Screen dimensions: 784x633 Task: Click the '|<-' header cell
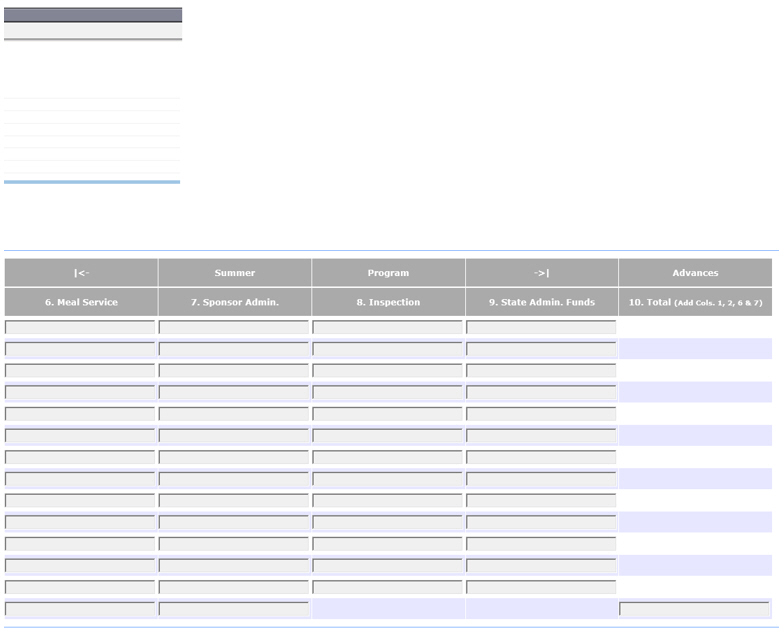click(81, 272)
